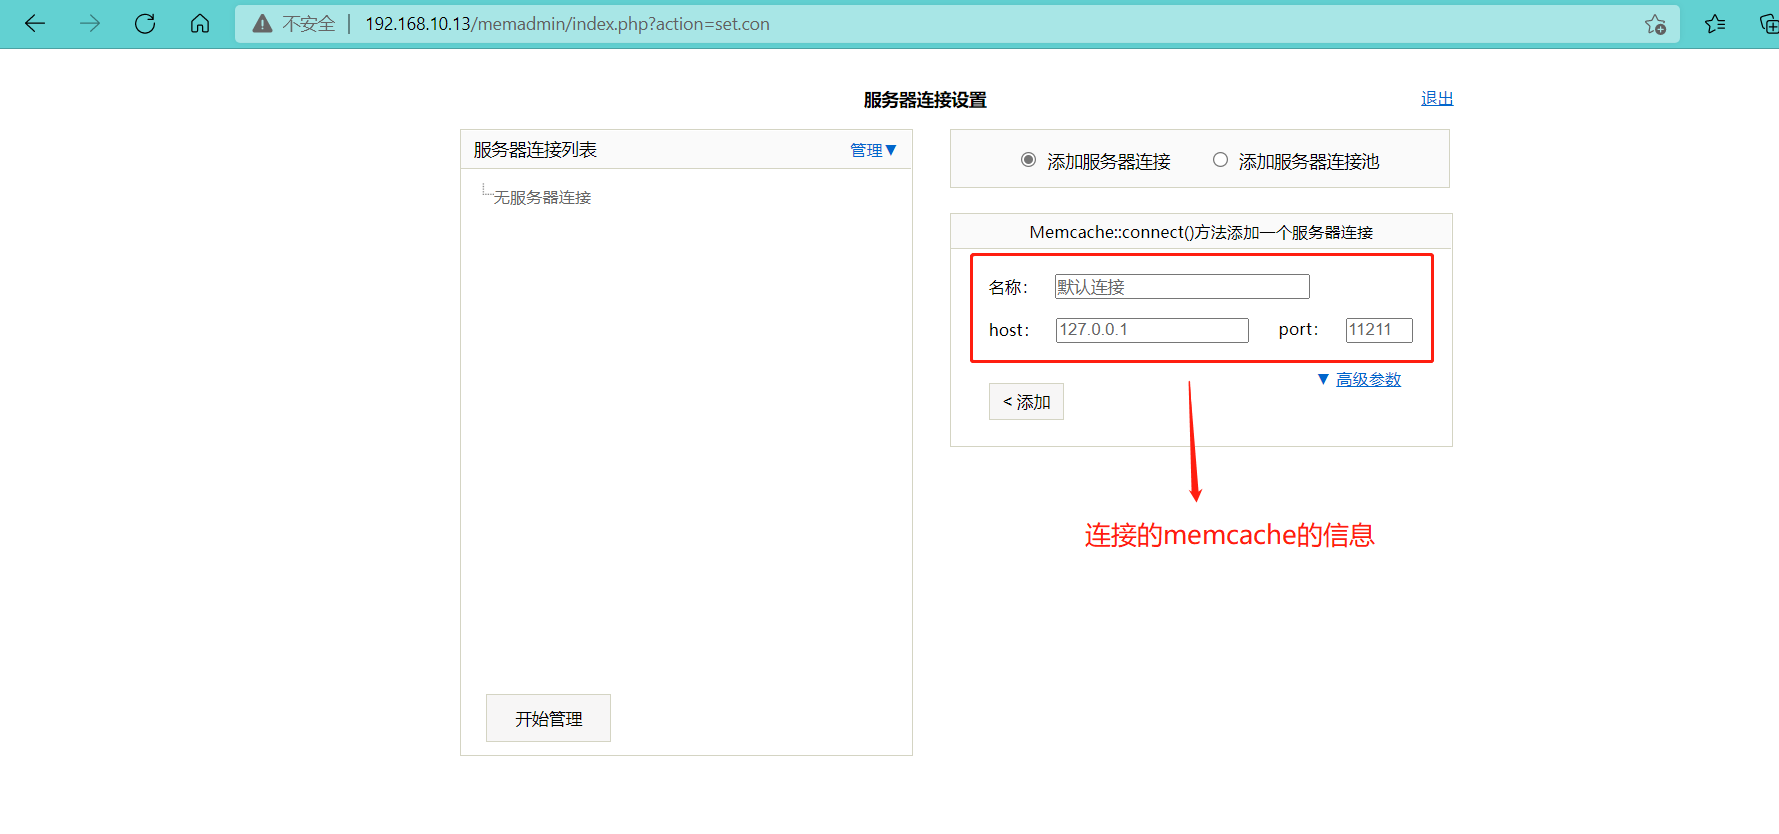Viewport: 1779px width, 834px height.
Task: Click the browser forward arrow
Action: [90, 23]
